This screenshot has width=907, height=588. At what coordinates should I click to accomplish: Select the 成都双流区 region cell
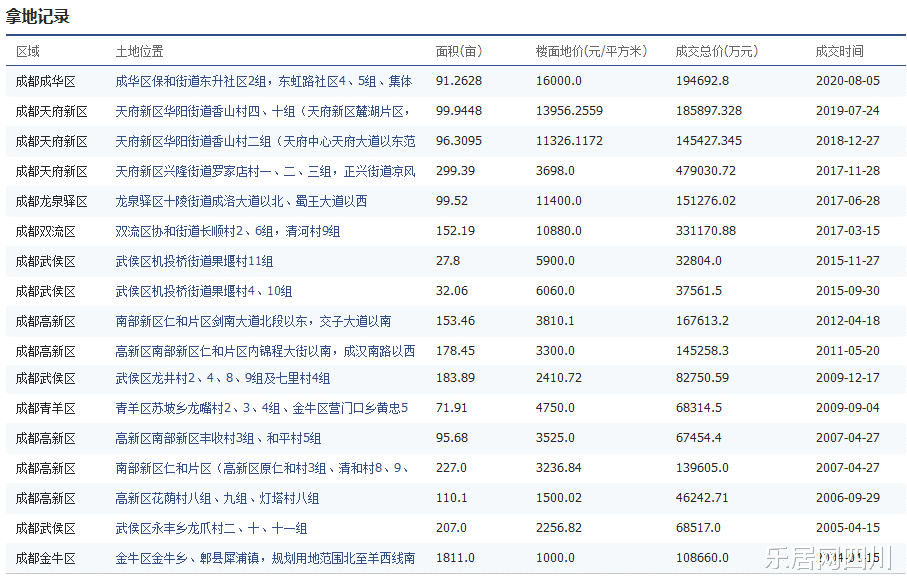tap(46, 232)
